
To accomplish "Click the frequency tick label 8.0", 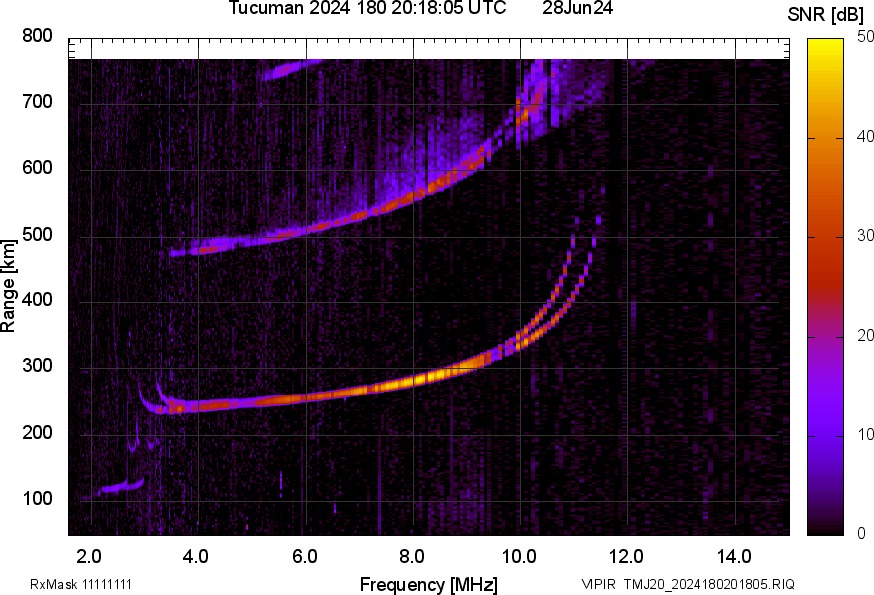I will point(411,557).
